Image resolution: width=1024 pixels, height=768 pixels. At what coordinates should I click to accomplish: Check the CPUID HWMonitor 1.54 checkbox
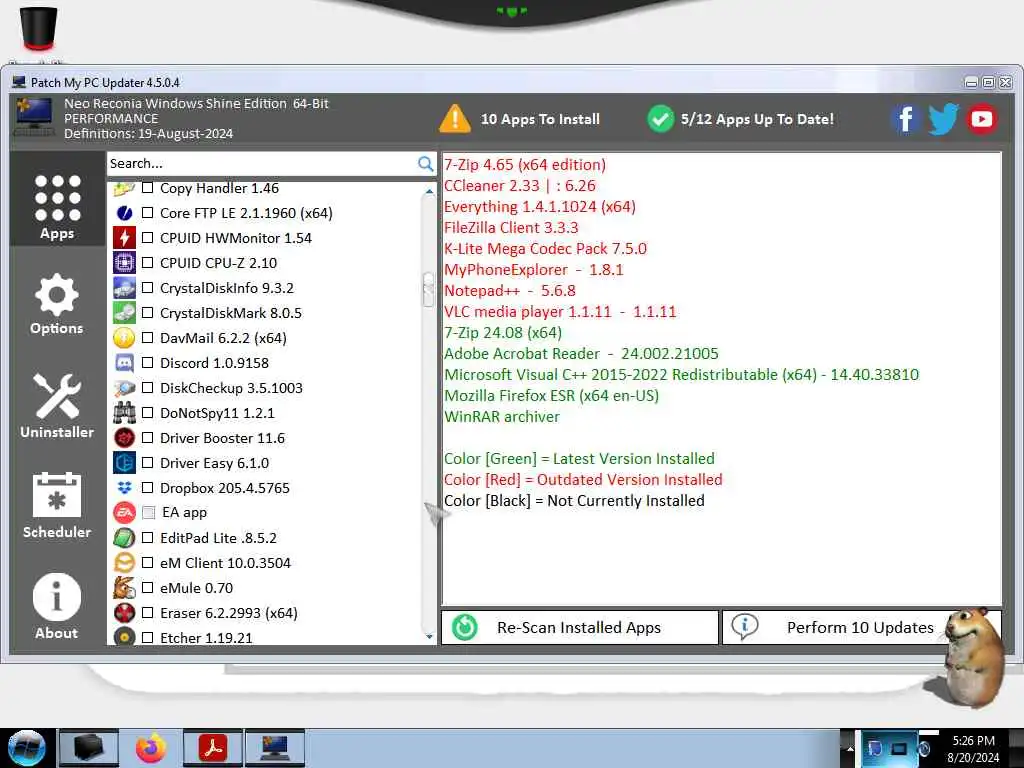click(148, 238)
